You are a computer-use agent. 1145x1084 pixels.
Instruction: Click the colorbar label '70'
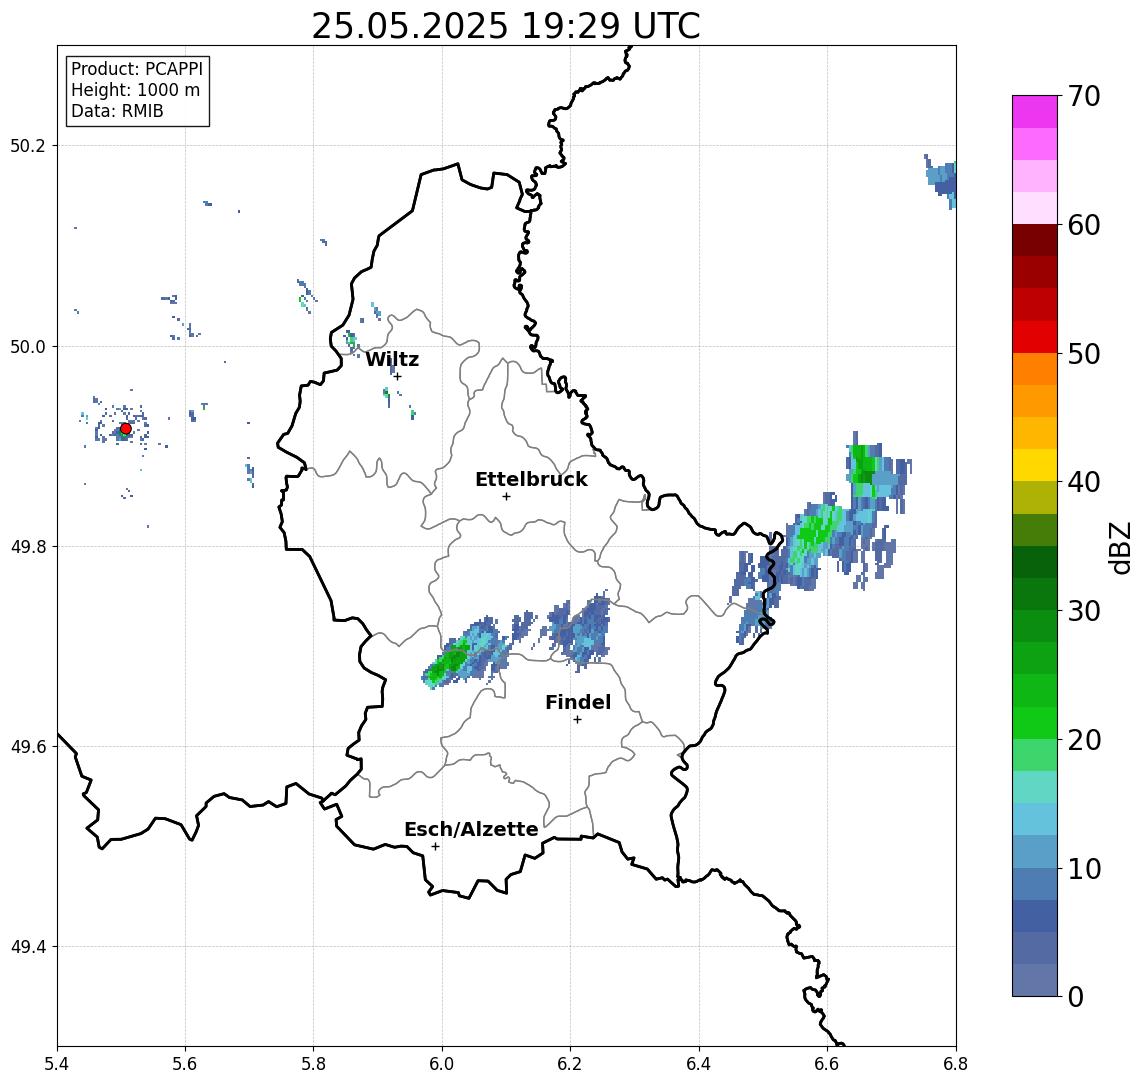pyautogui.click(x=1084, y=96)
